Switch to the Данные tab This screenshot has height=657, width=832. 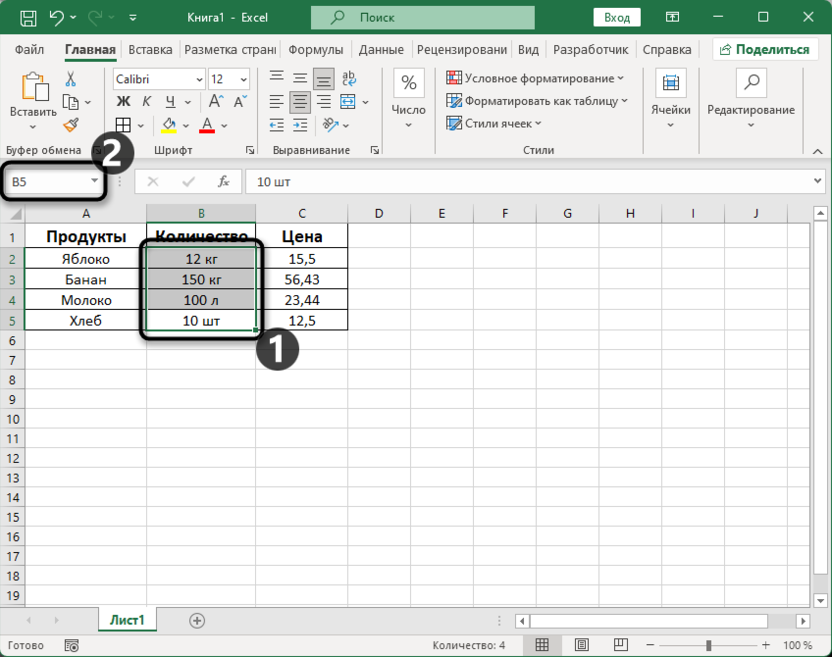[381, 50]
